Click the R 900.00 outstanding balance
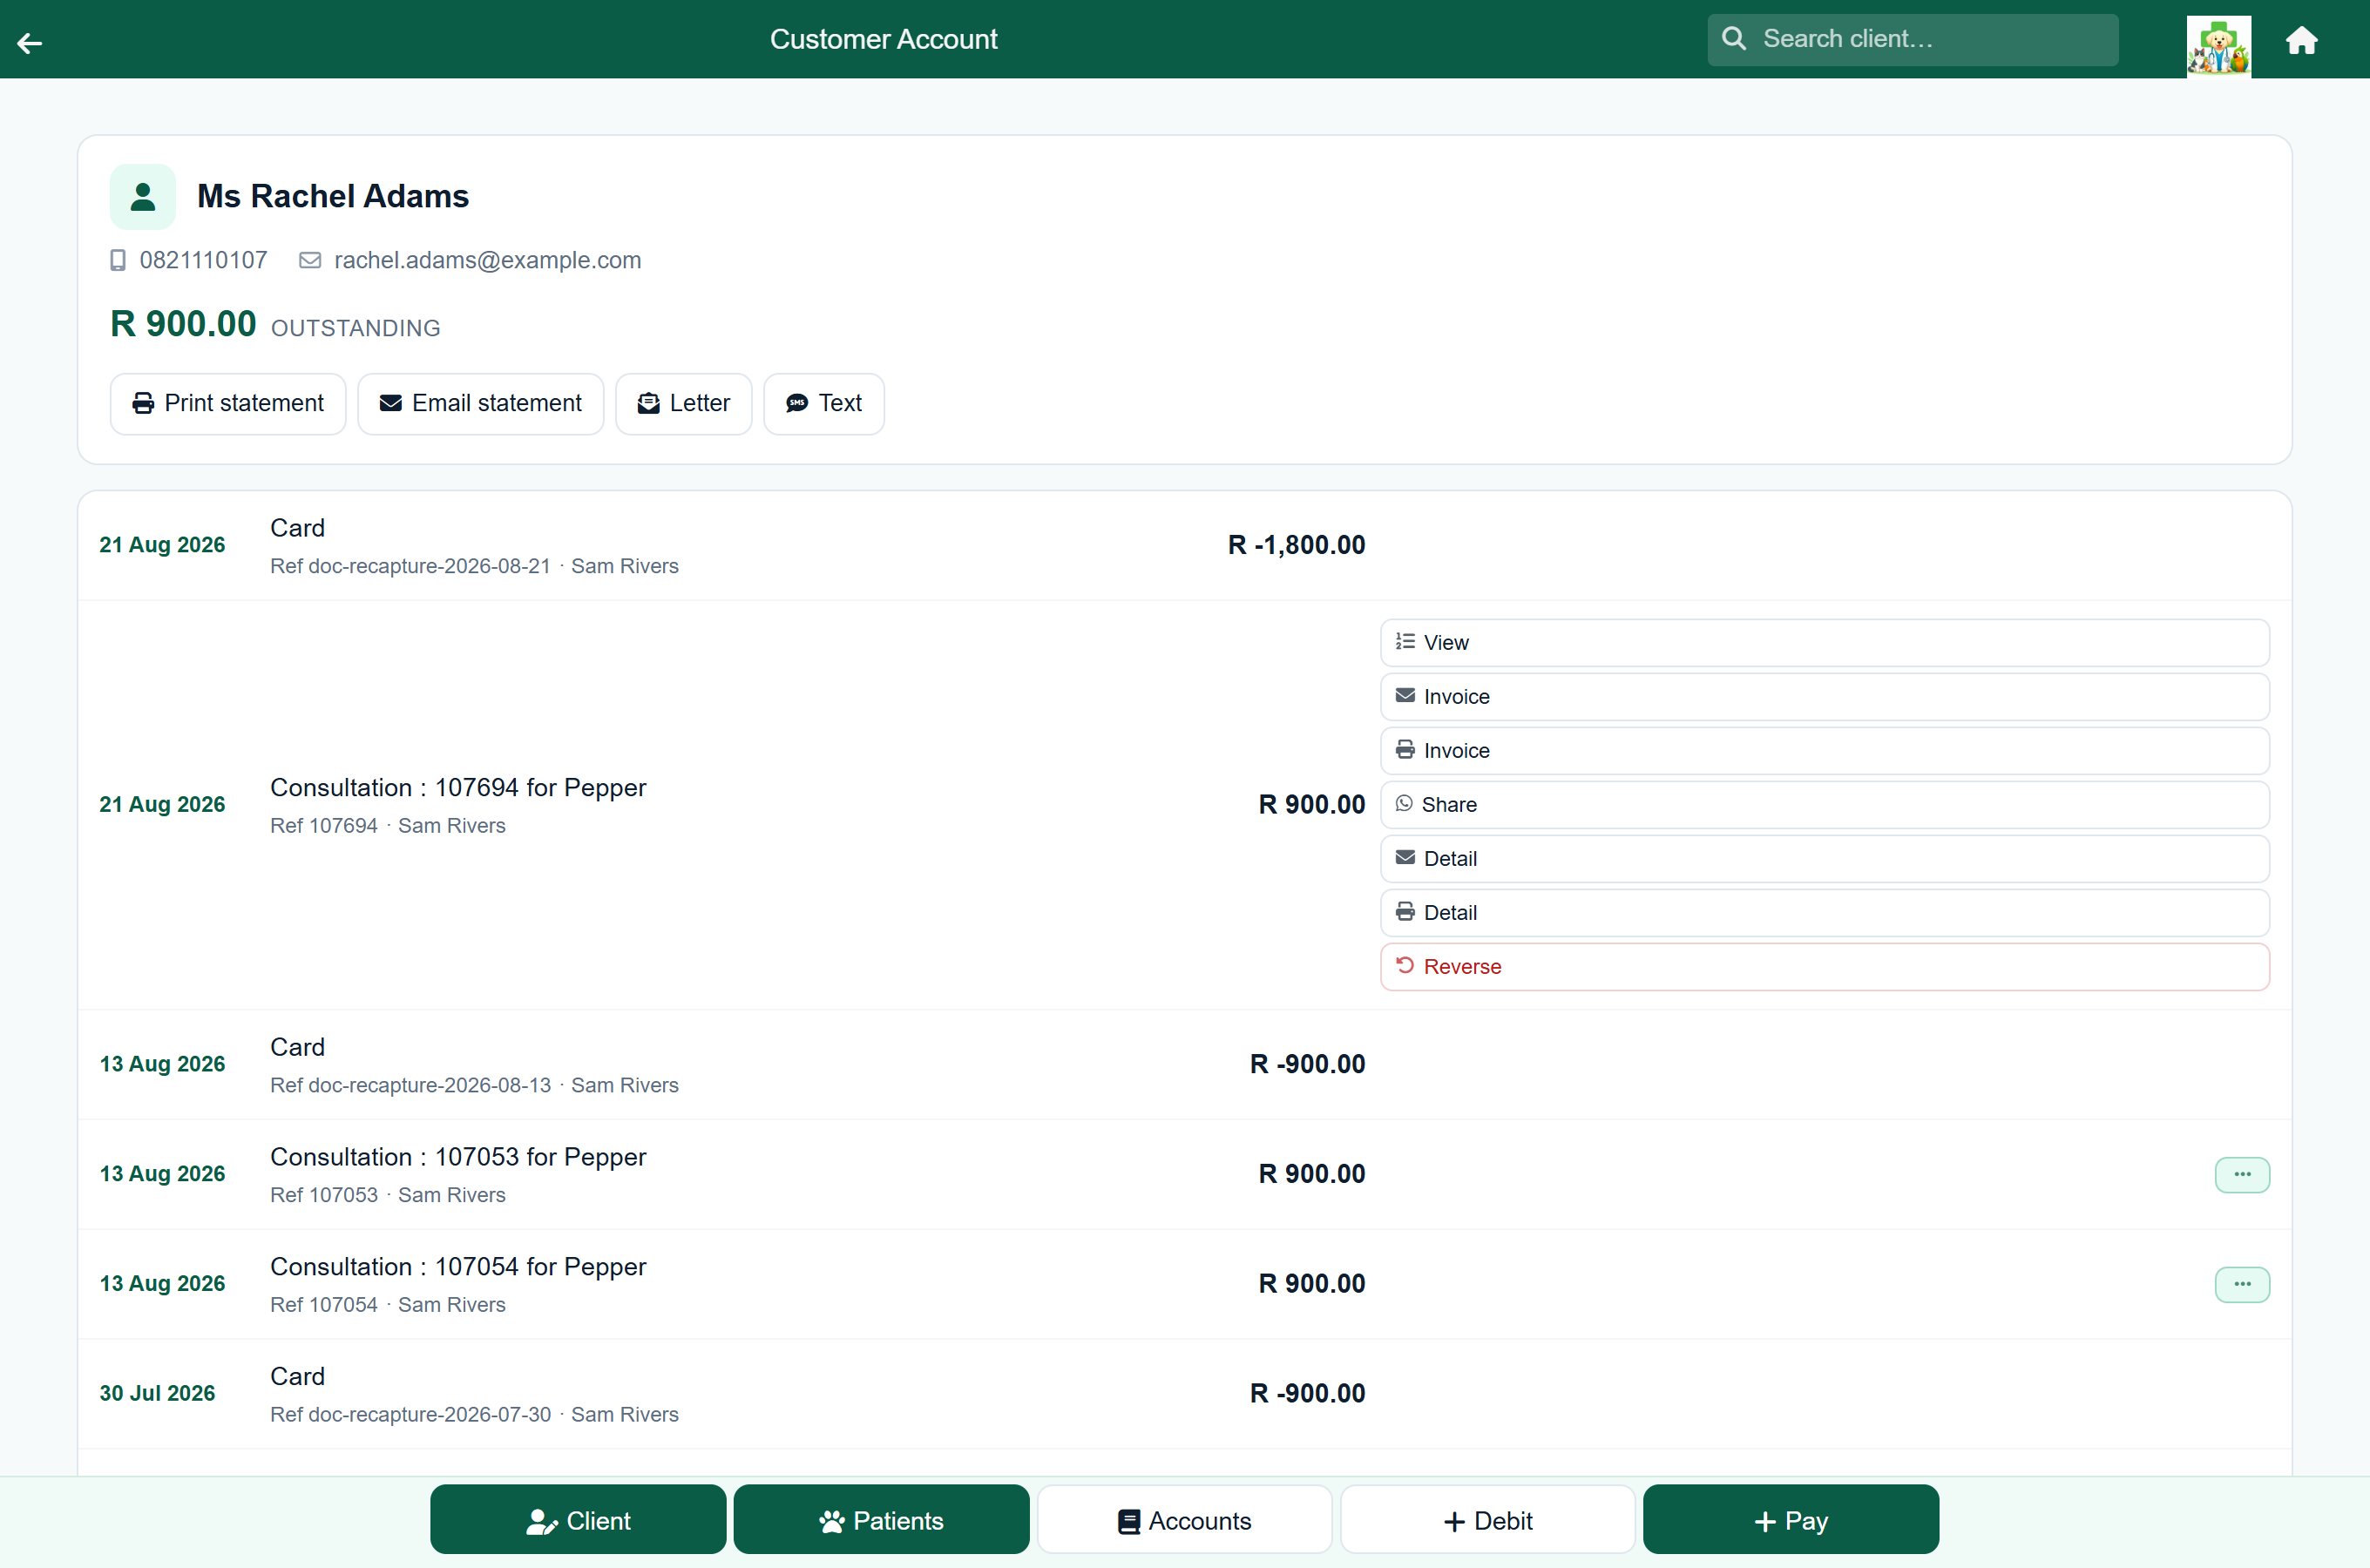 [183, 323]
